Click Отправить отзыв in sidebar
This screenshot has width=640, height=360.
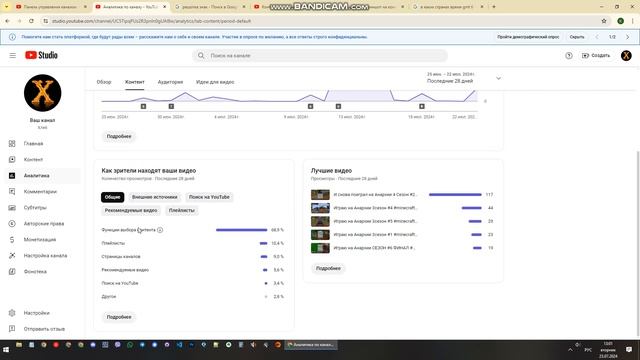pyautogui.click(x=42, y=329)
